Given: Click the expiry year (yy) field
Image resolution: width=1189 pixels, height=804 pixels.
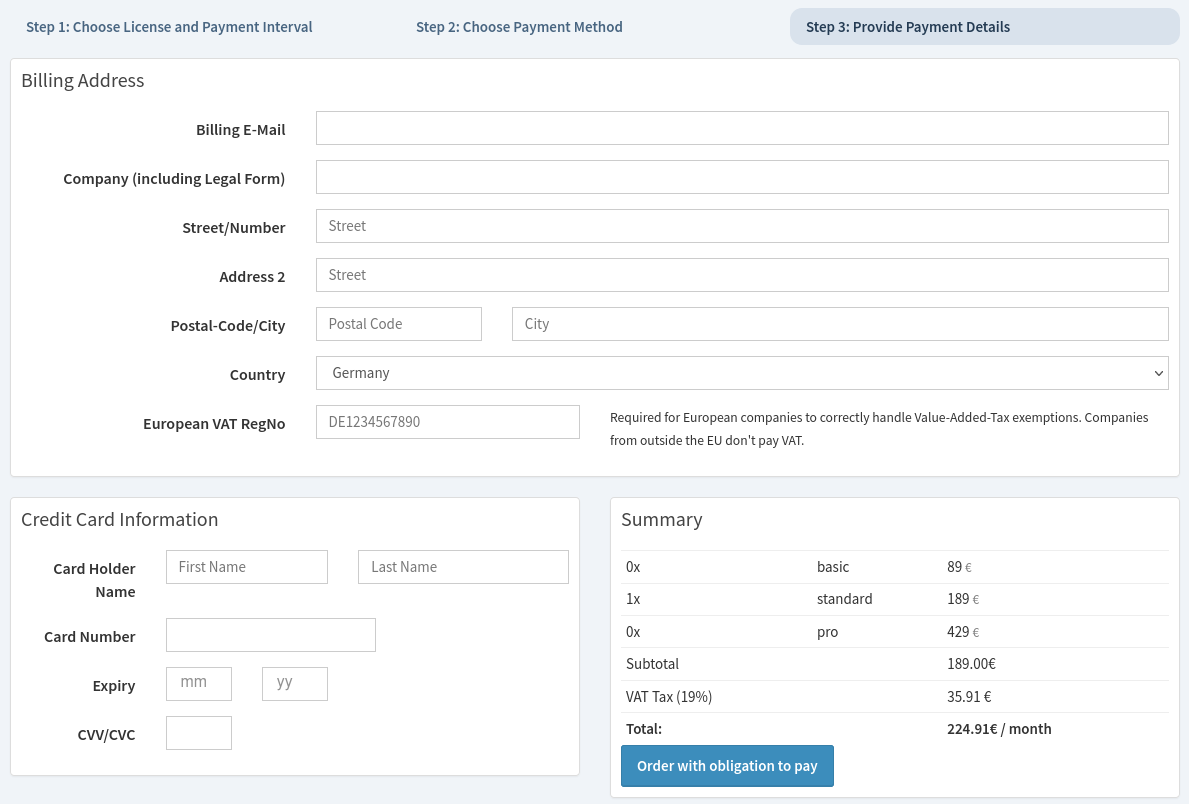Looking at the screenshot, I should pyautogui.click(x=295, y=684).
